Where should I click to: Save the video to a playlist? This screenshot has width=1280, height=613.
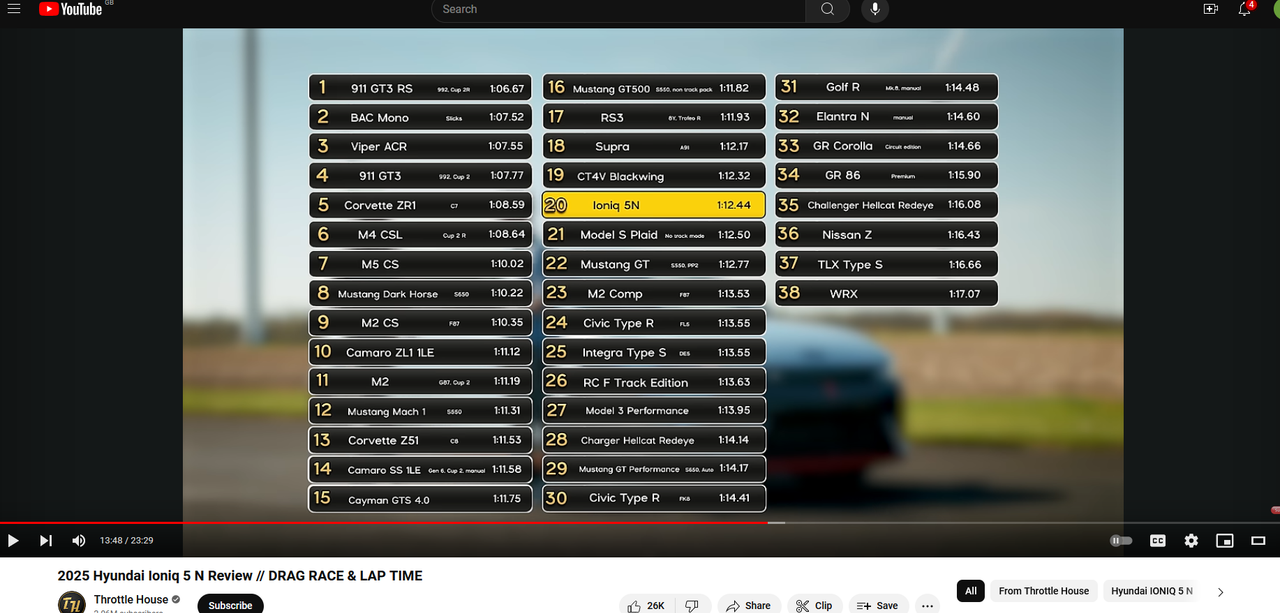[877, 605]
